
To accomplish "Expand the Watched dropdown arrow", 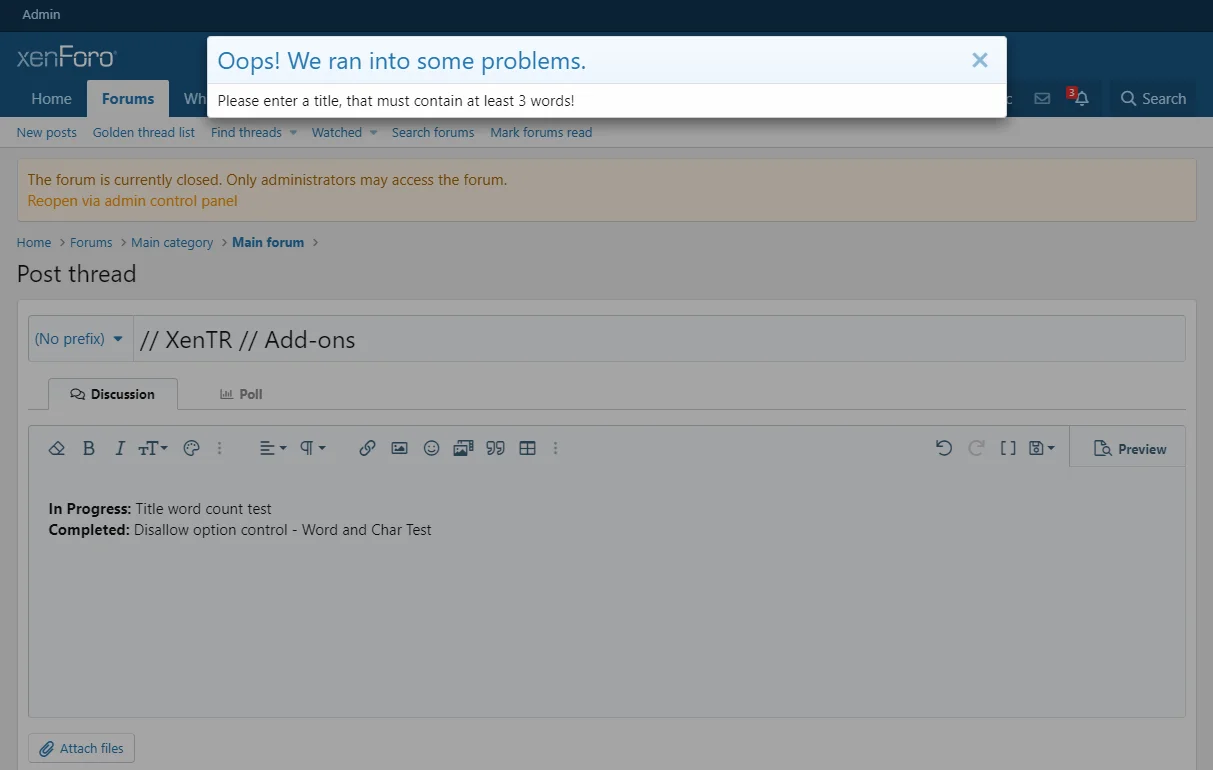I will coord(373,132).
